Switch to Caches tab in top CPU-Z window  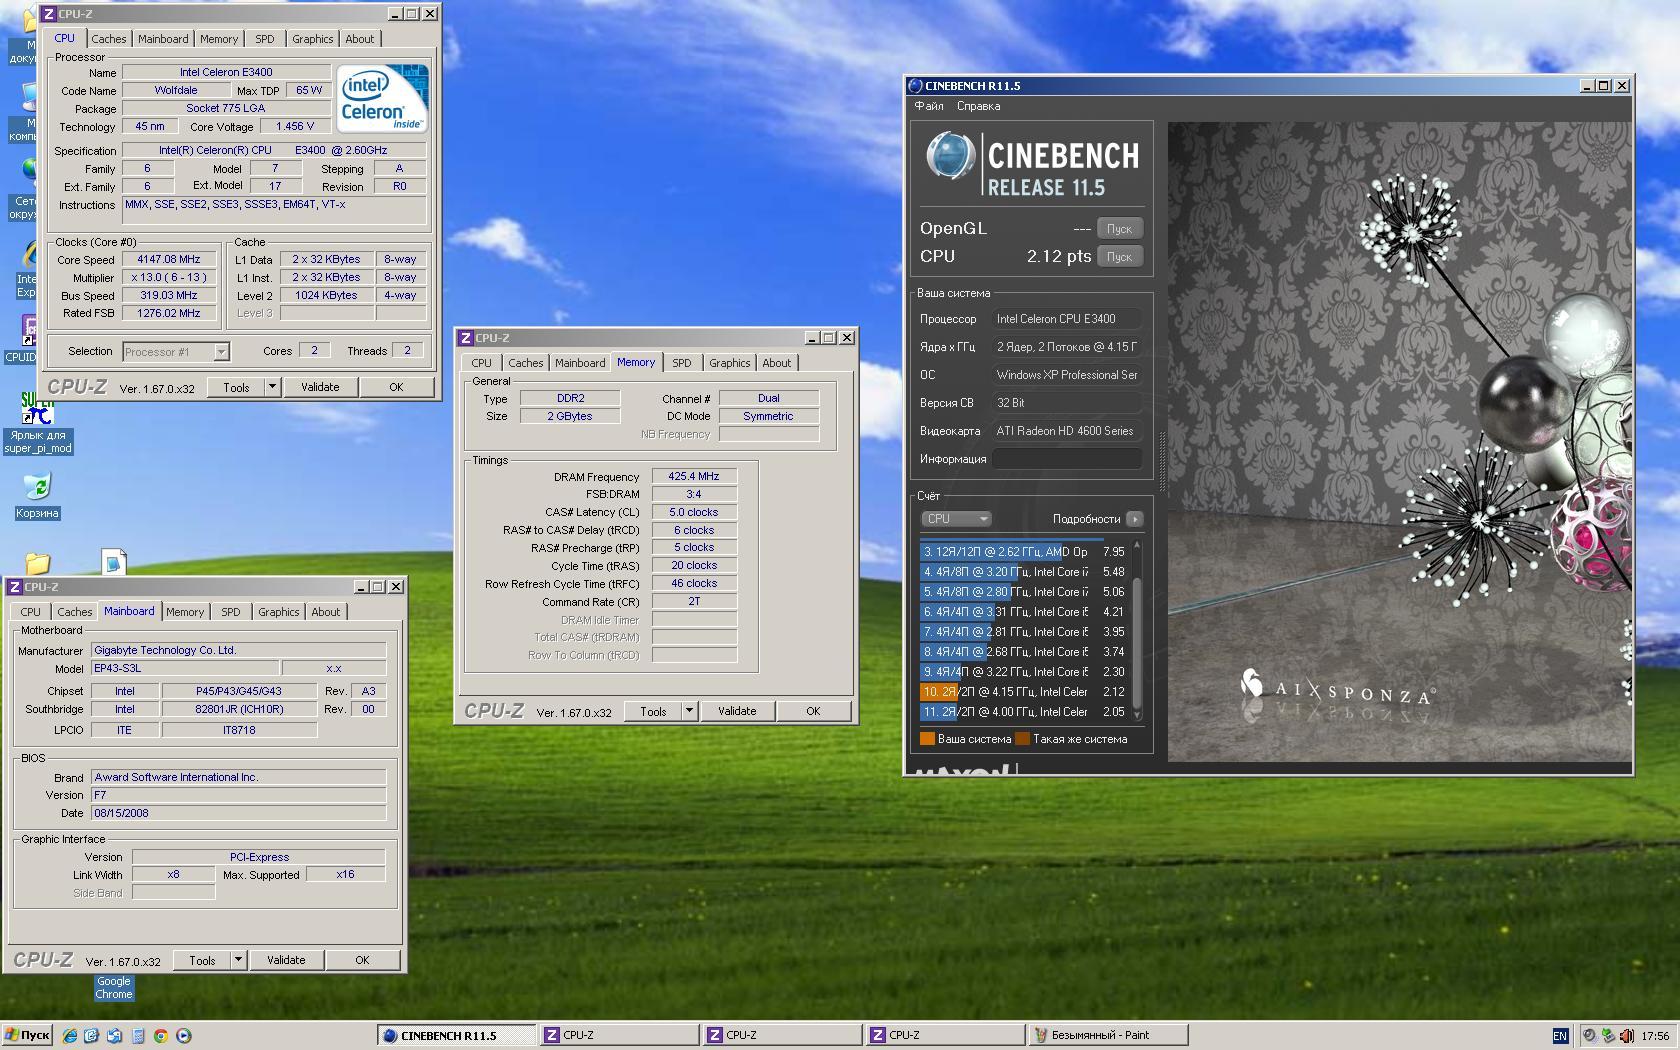coord(109,39)
